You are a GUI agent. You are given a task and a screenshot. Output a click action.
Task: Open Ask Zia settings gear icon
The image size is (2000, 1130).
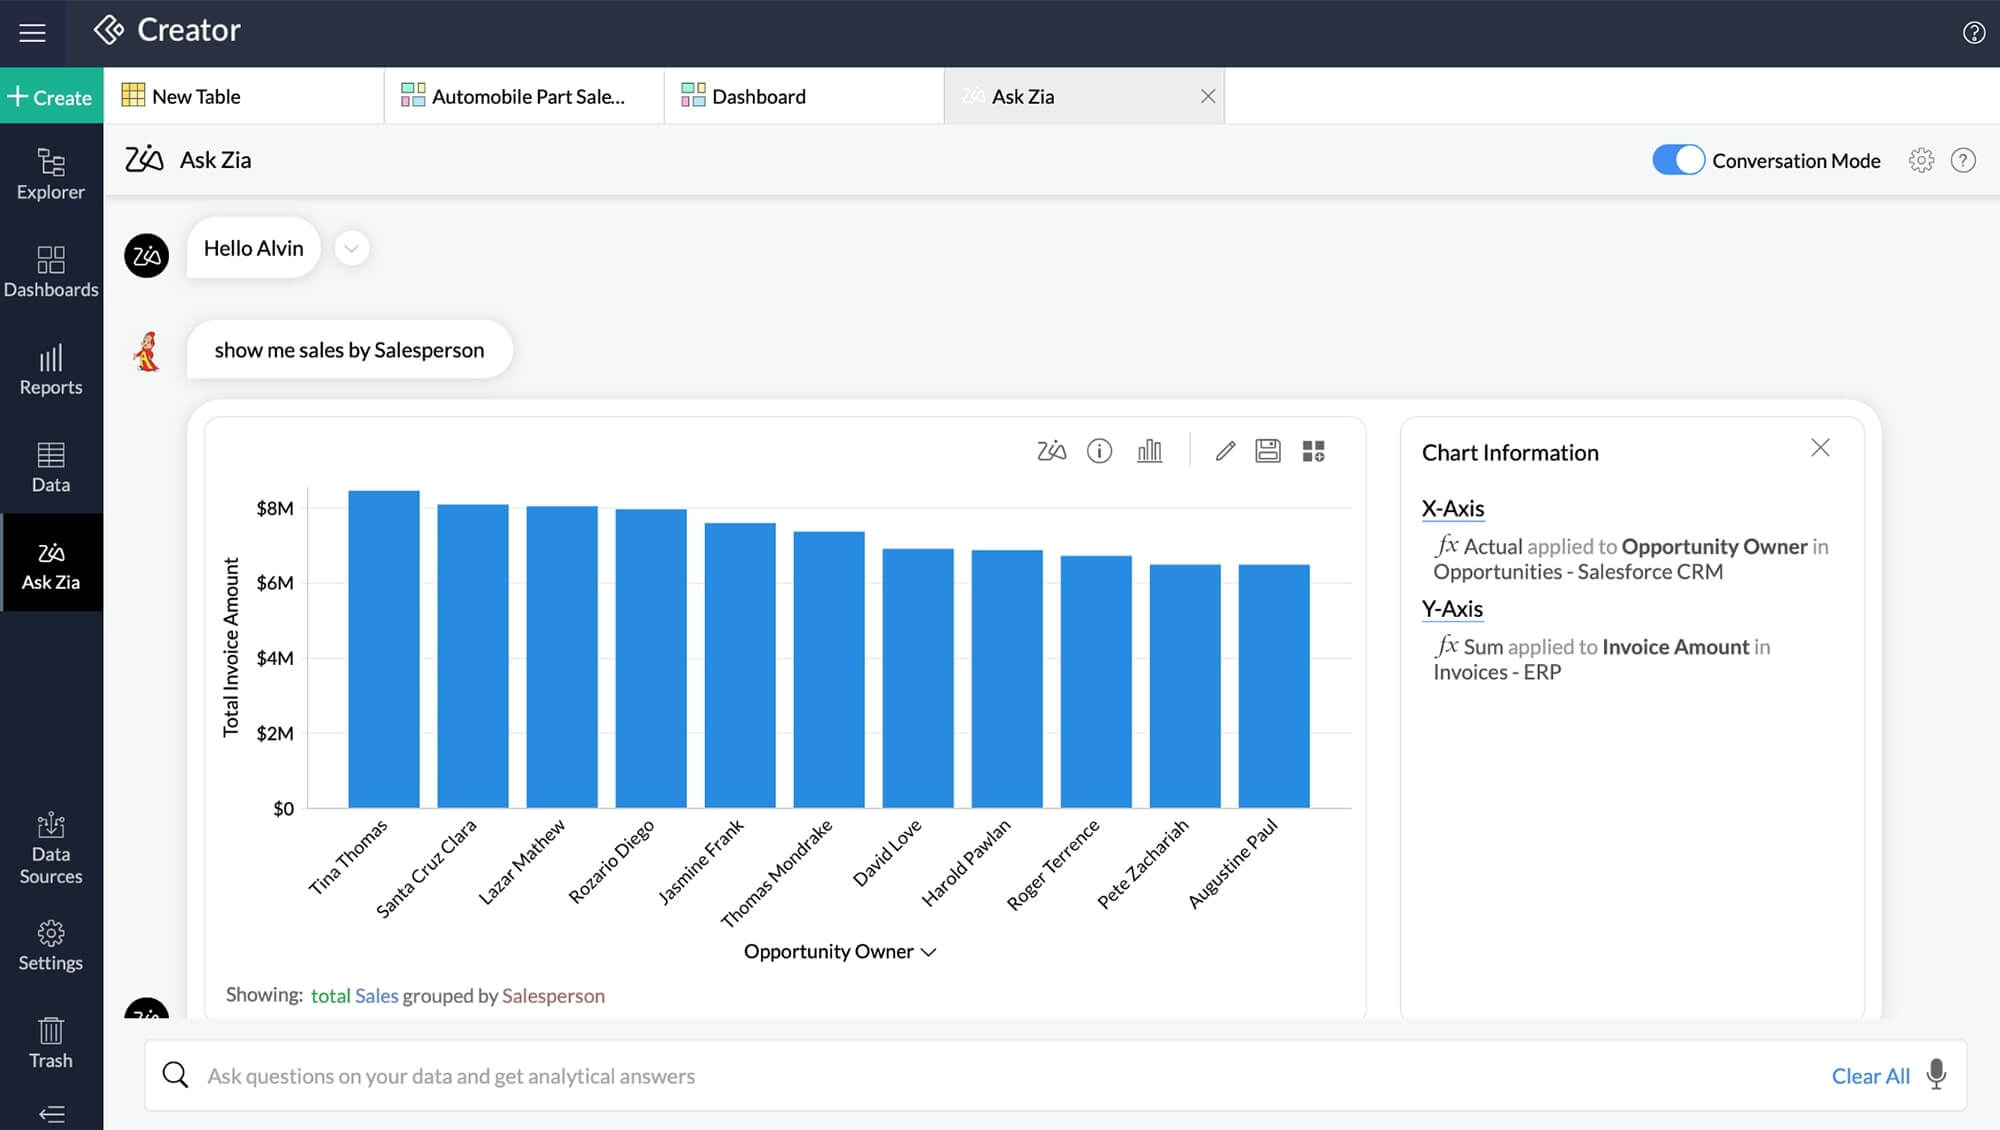(1921, 160)
